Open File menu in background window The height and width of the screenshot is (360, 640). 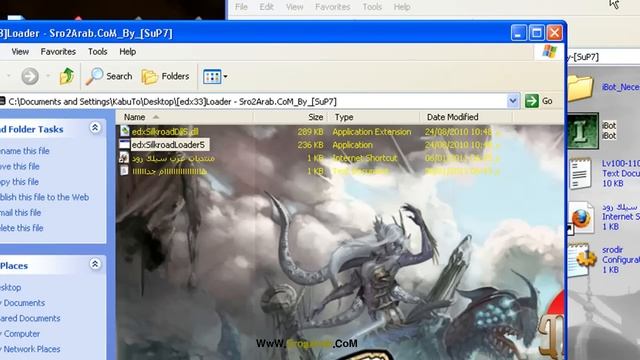coord(241,7)
